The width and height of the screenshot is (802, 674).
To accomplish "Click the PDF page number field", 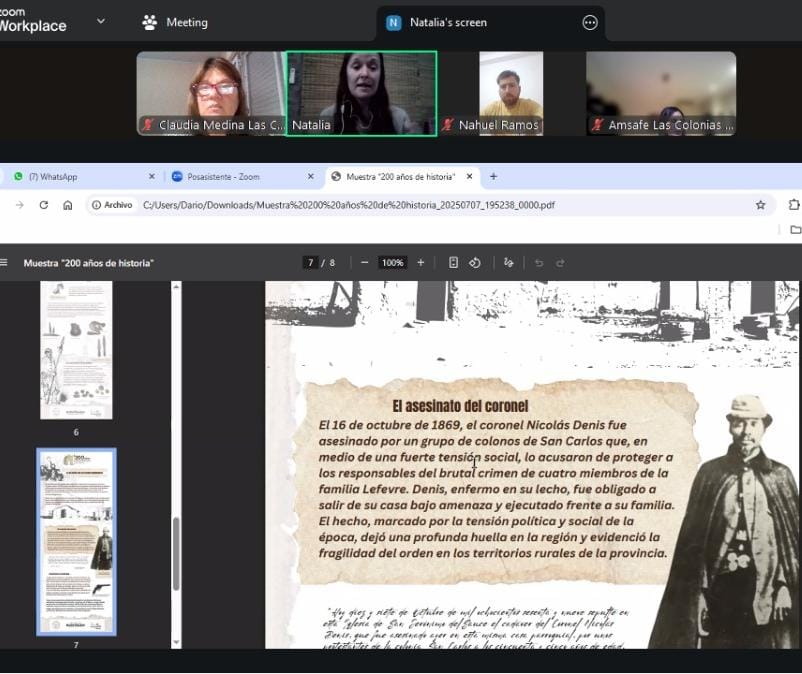I will coord(311,263).
